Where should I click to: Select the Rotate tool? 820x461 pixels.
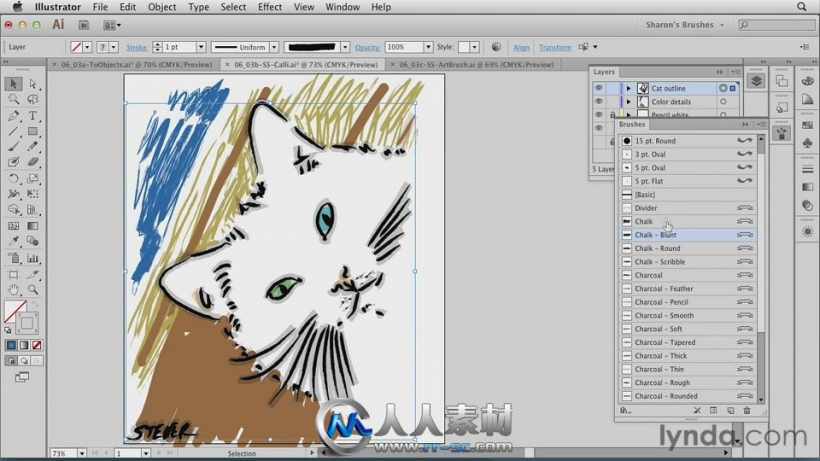14,179
